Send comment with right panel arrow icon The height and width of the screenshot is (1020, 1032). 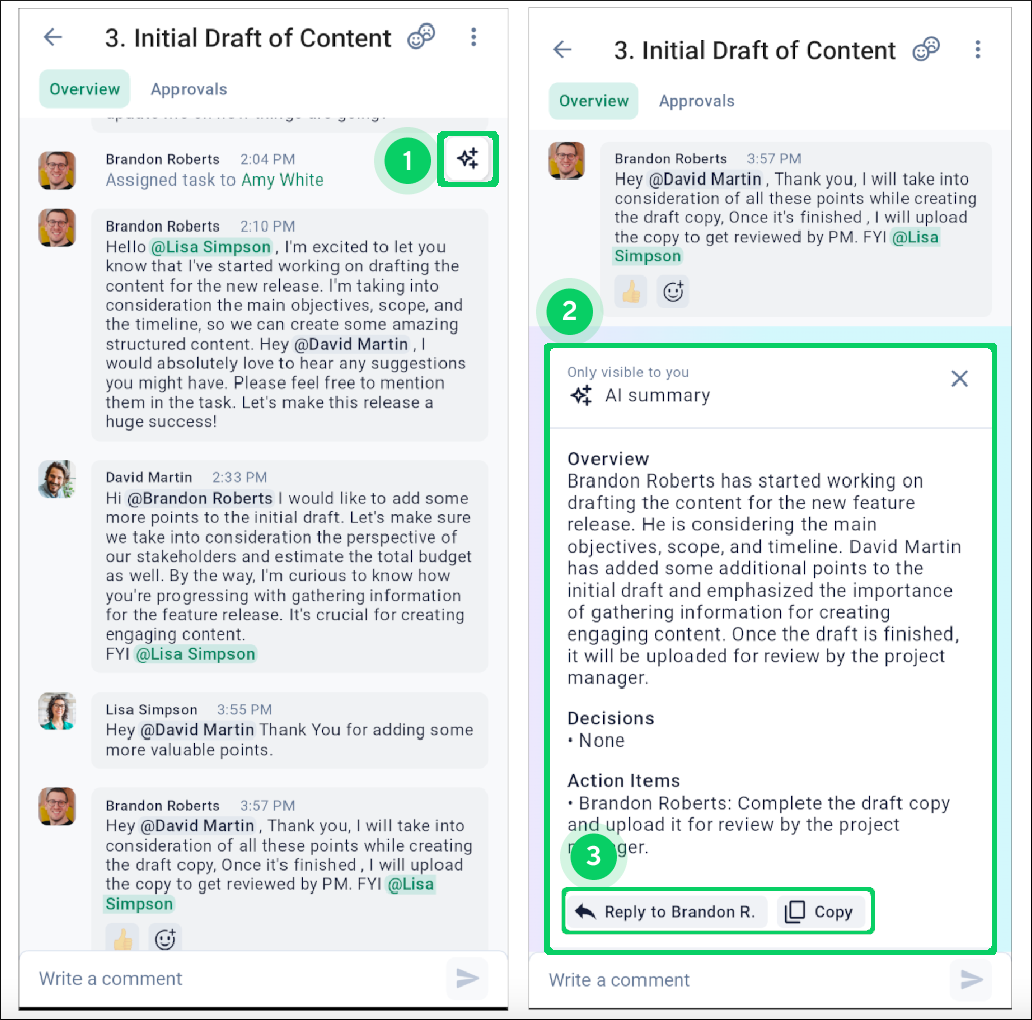(971, 979)
